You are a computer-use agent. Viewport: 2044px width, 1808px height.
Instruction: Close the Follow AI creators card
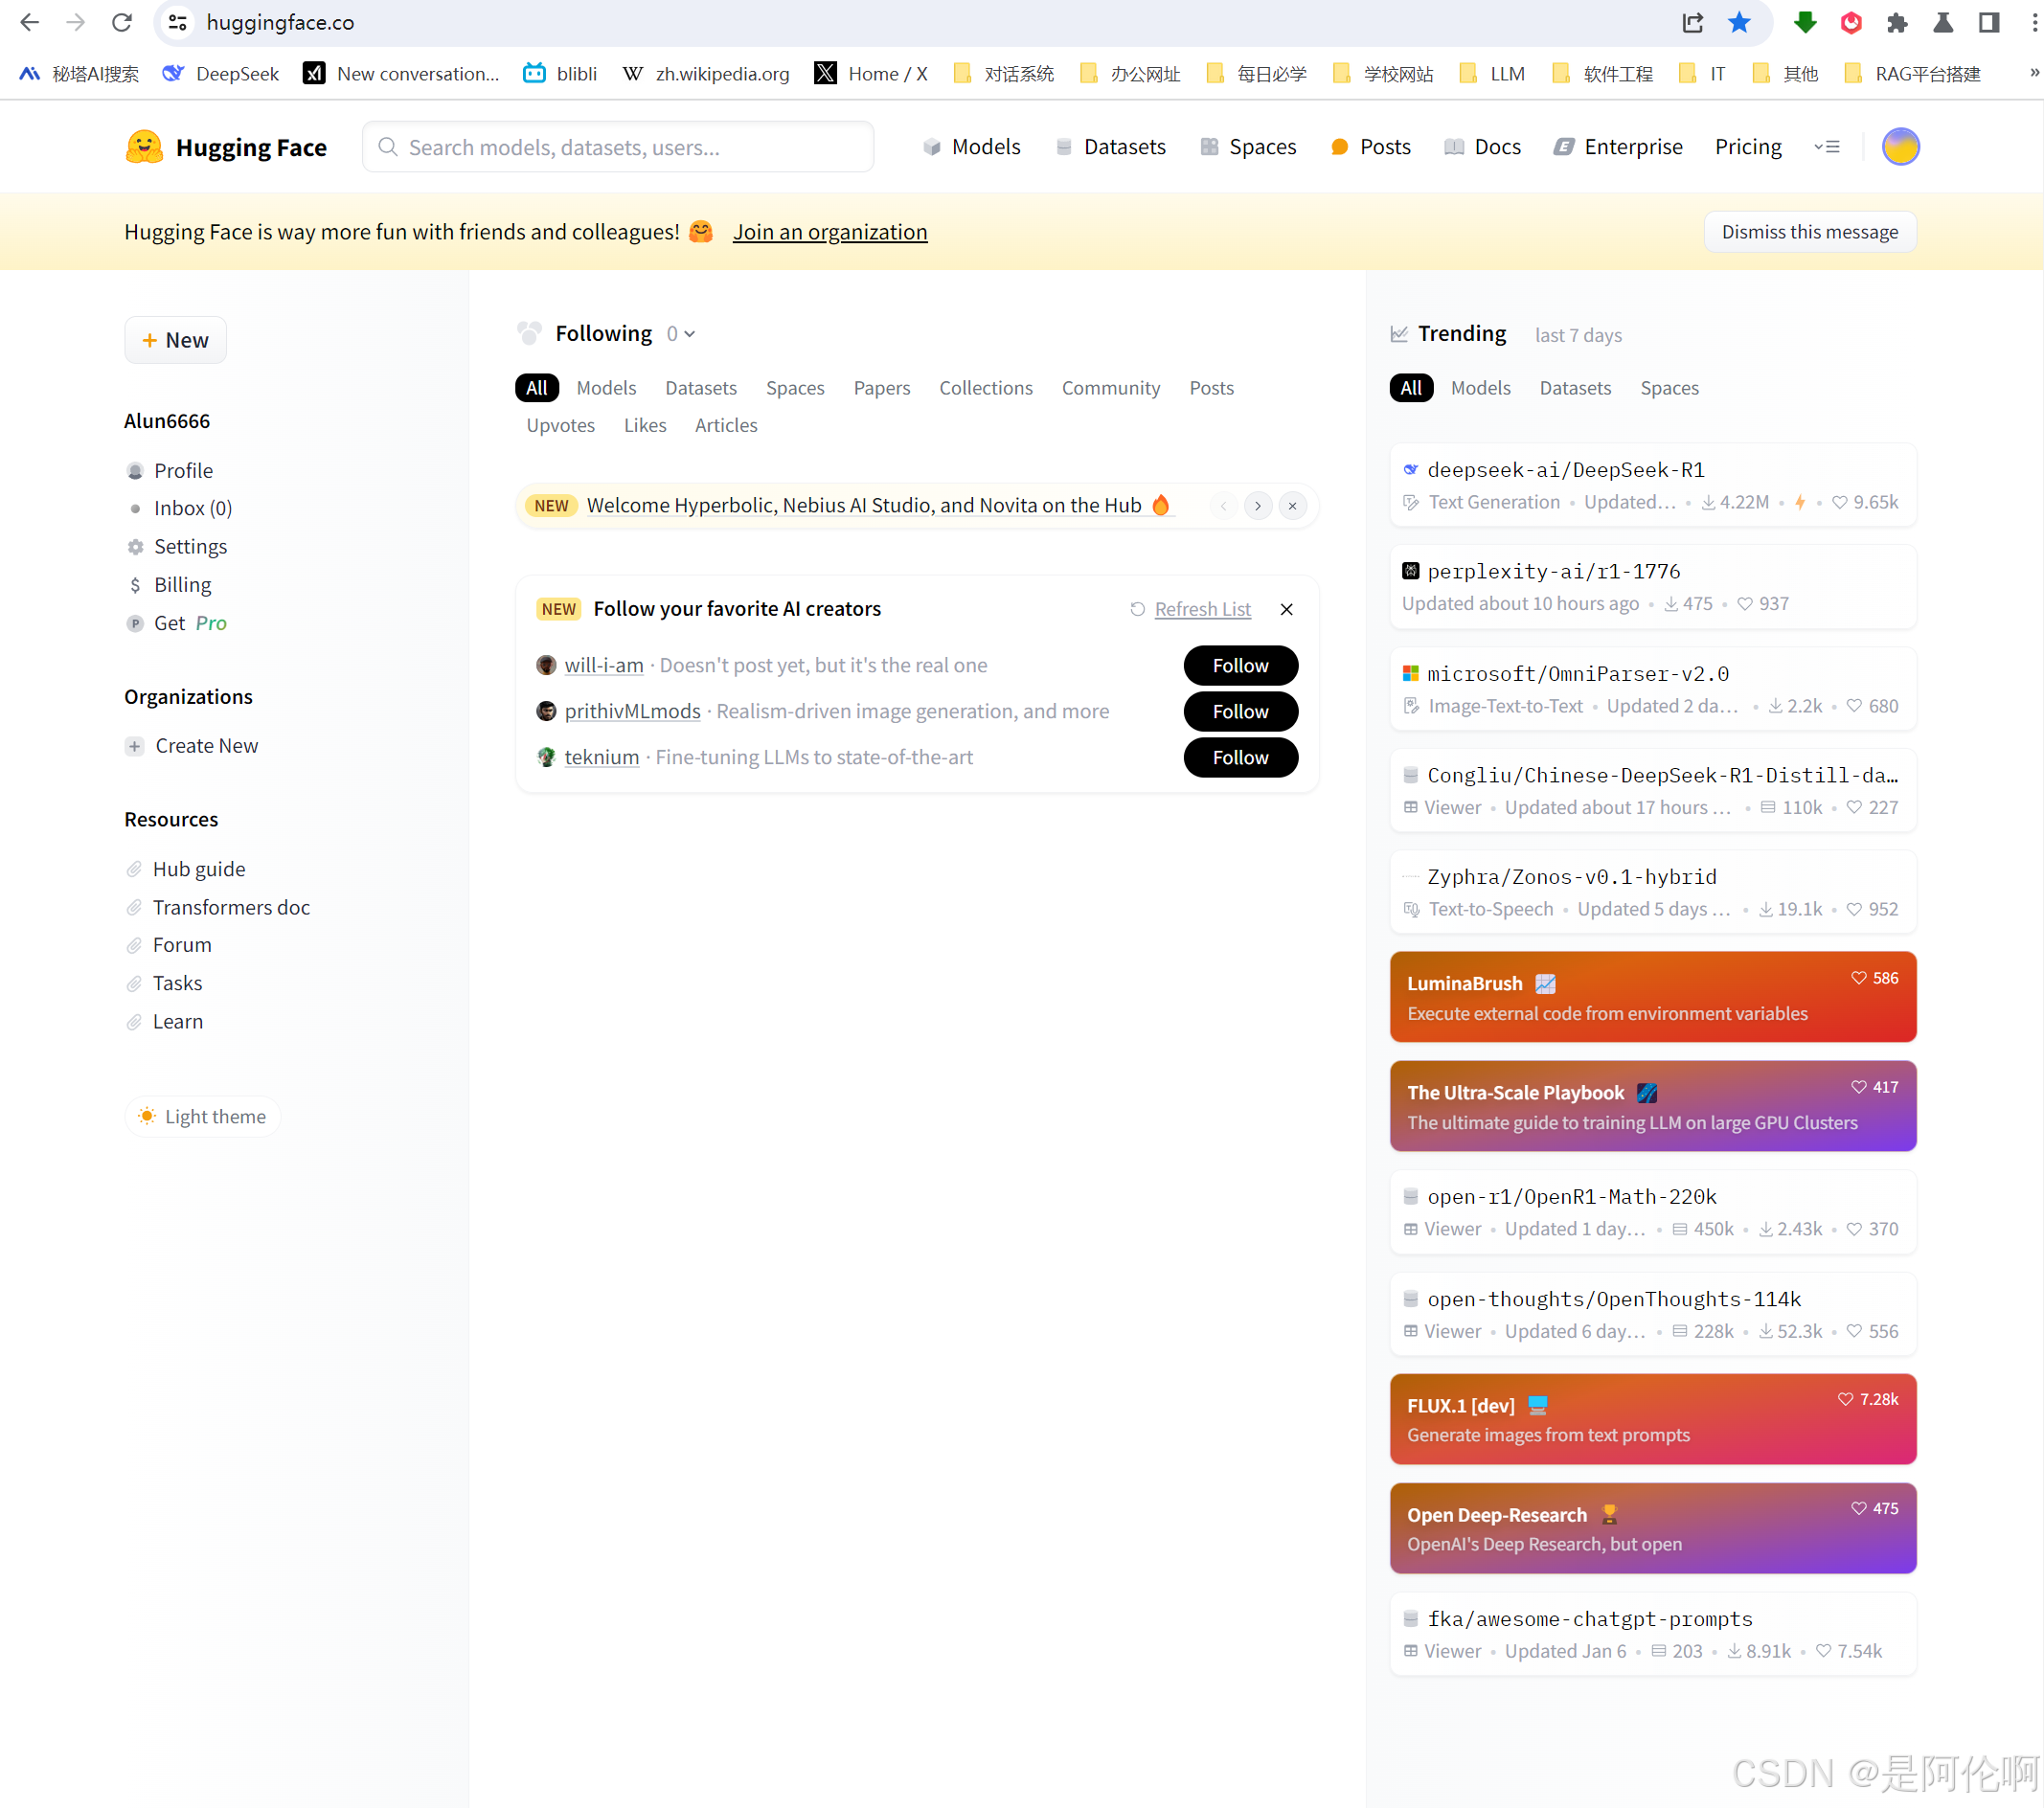[1287, 609]
